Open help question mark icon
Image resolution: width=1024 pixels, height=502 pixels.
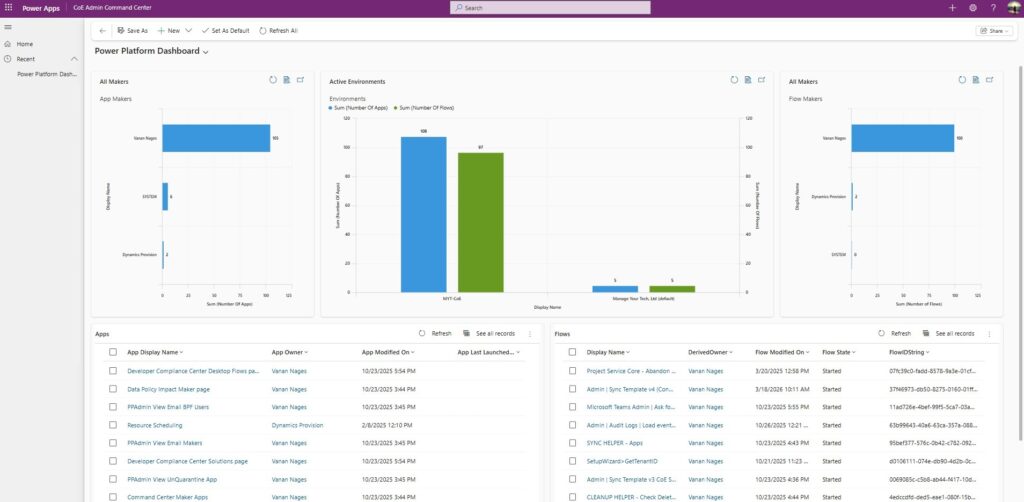993,7
